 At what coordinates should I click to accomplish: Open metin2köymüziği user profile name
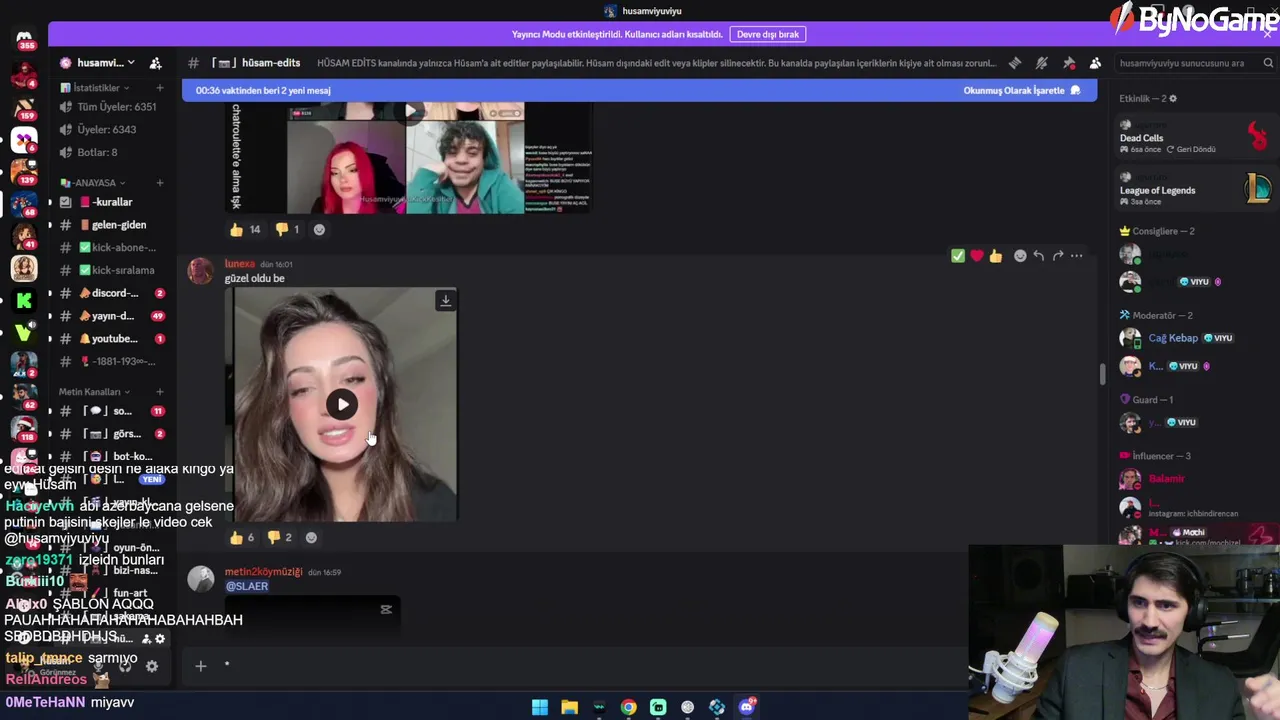click(x=263, y=572)
